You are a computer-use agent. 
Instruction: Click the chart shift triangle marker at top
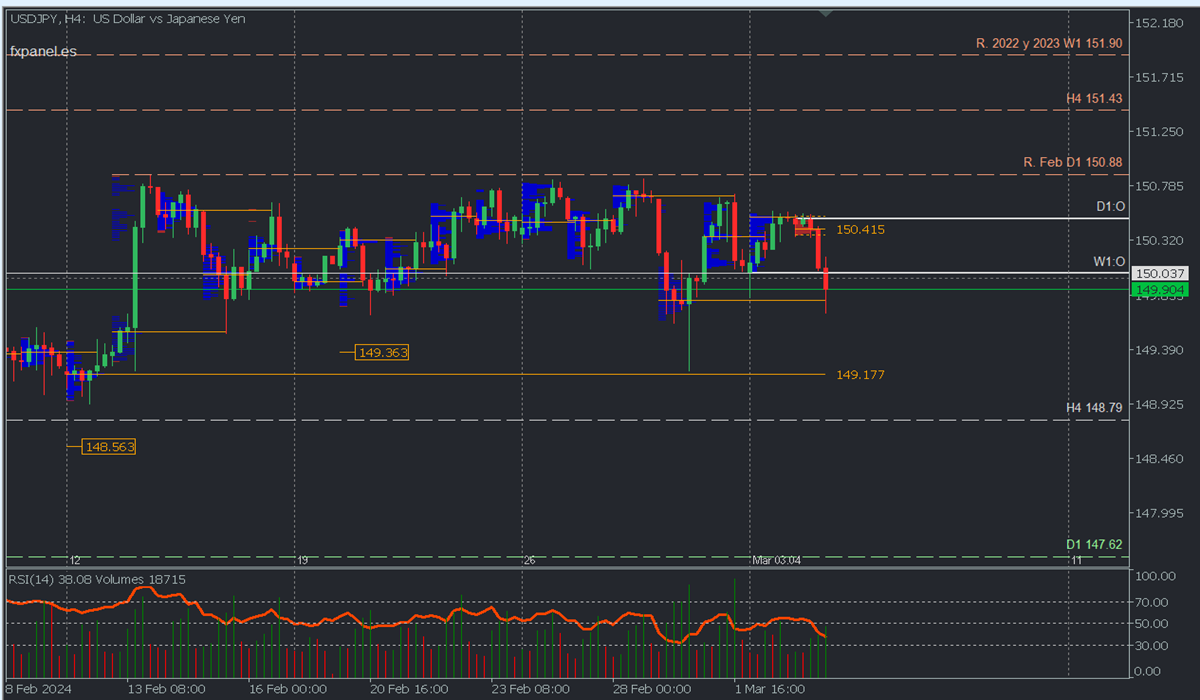825,13
